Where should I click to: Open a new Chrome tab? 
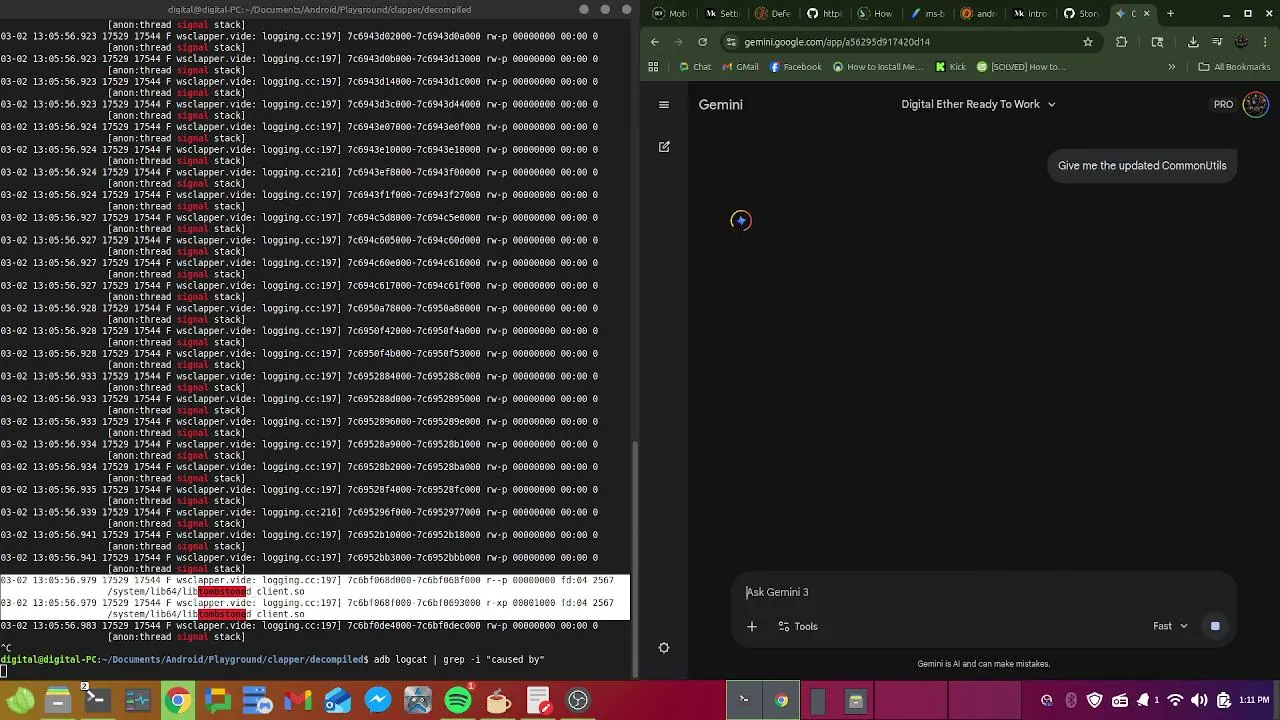1170,13
